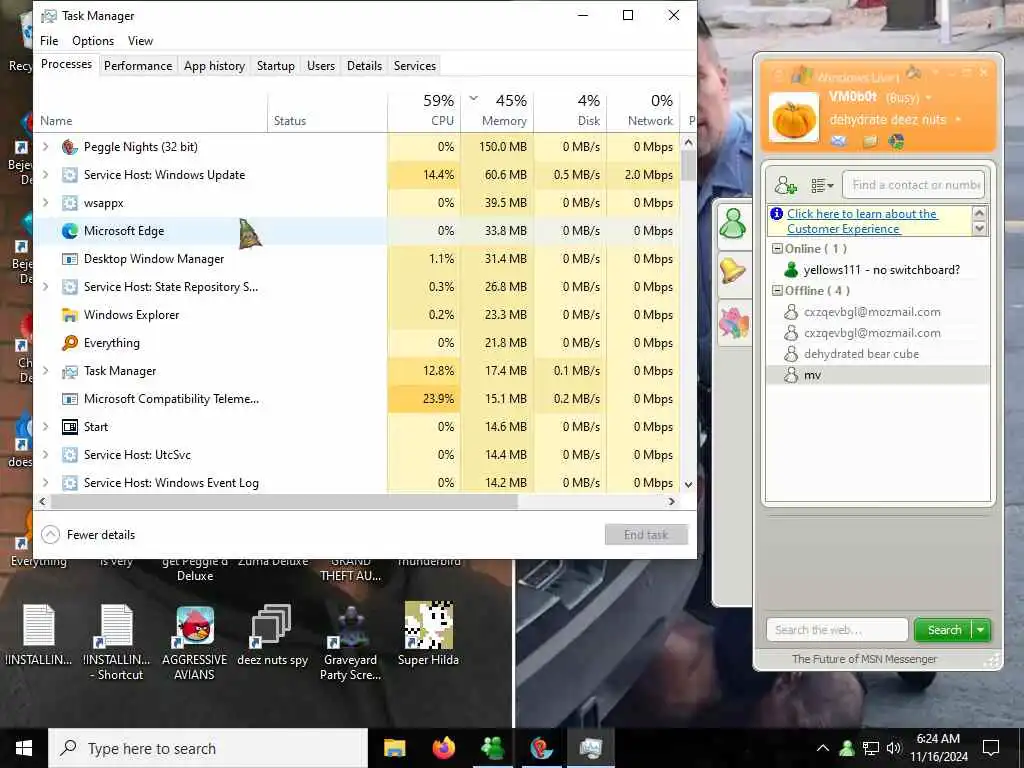The width and height of the screenshot is (1024, 768).
Task: Switch to the Users tab
Action: 321,66
